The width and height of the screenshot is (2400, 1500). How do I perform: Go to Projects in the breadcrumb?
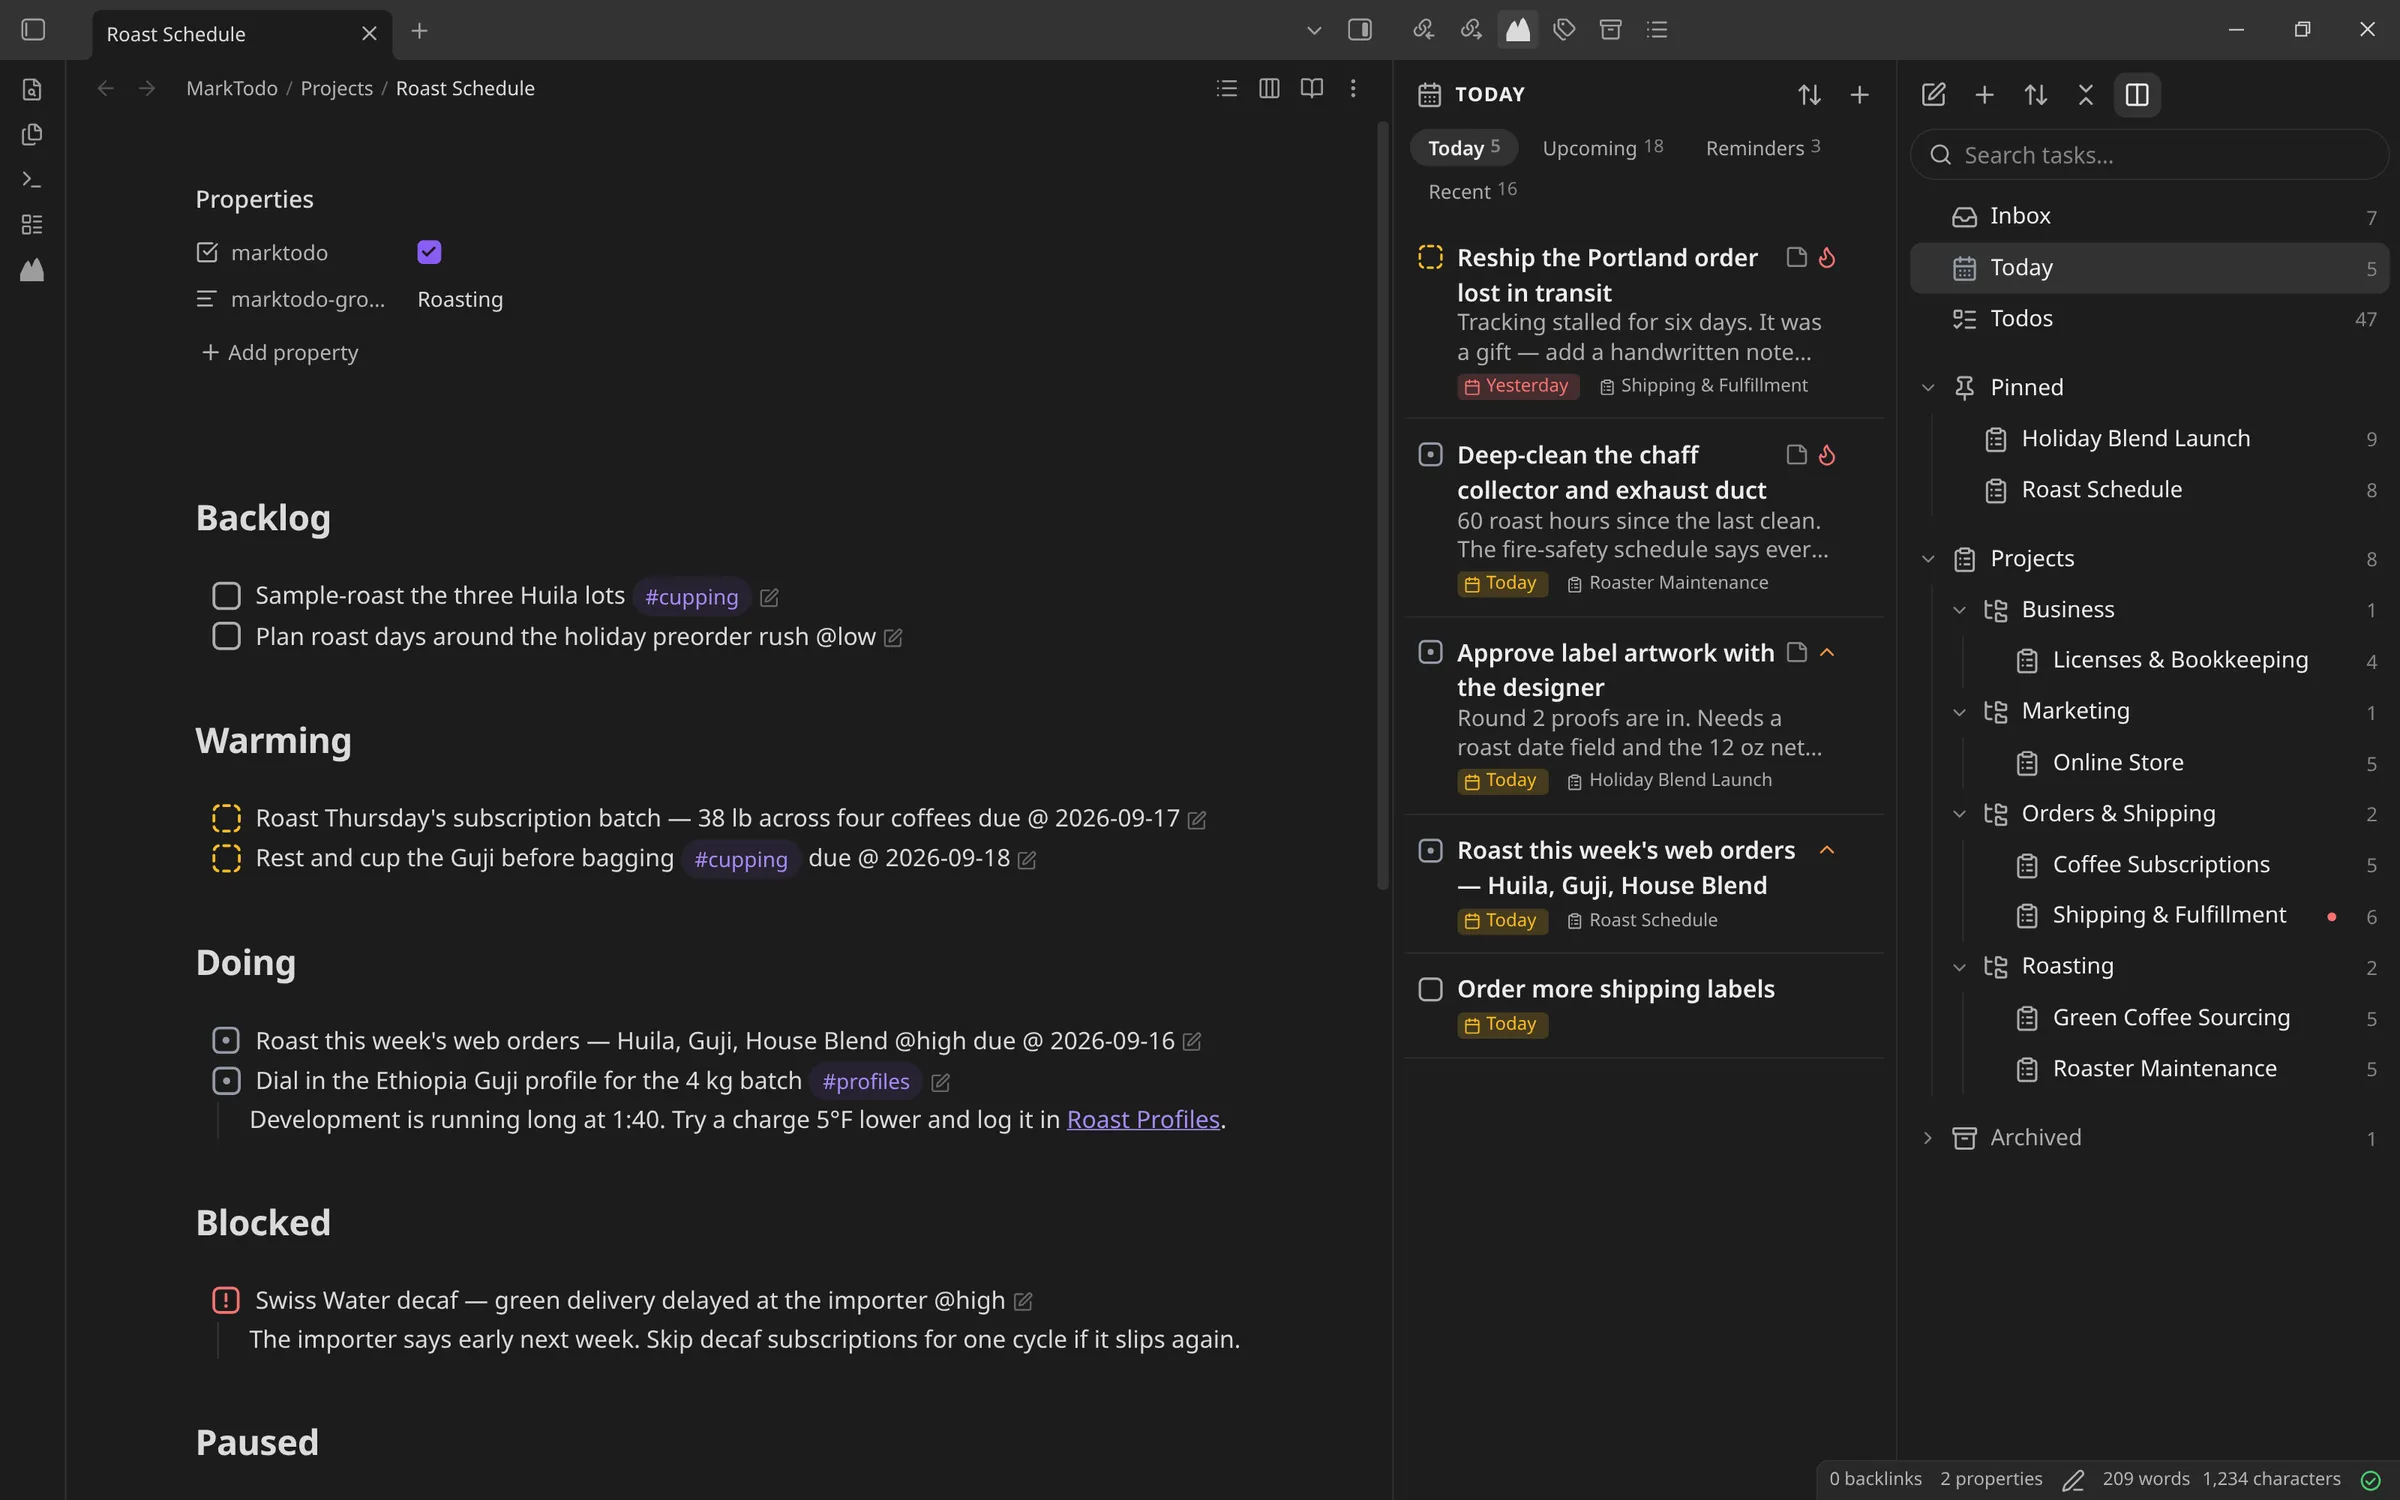[x=336, y=89]
